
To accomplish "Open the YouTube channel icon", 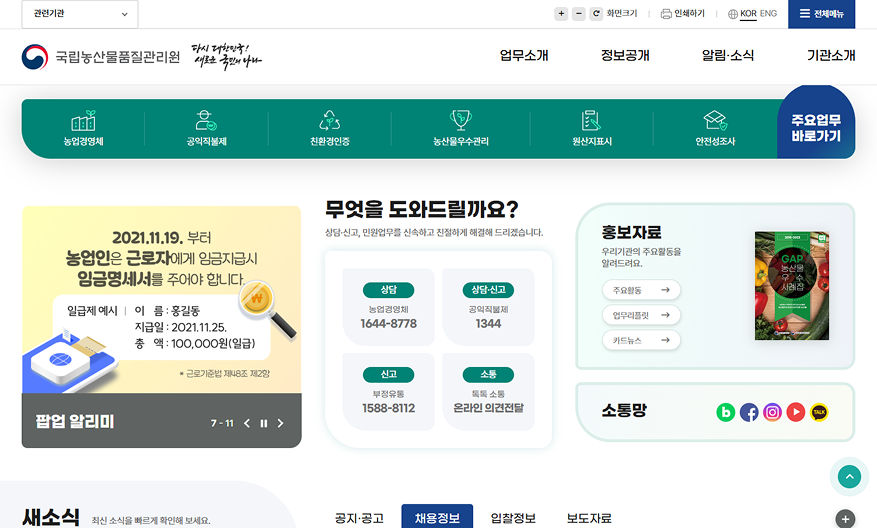I will [796, 412].
